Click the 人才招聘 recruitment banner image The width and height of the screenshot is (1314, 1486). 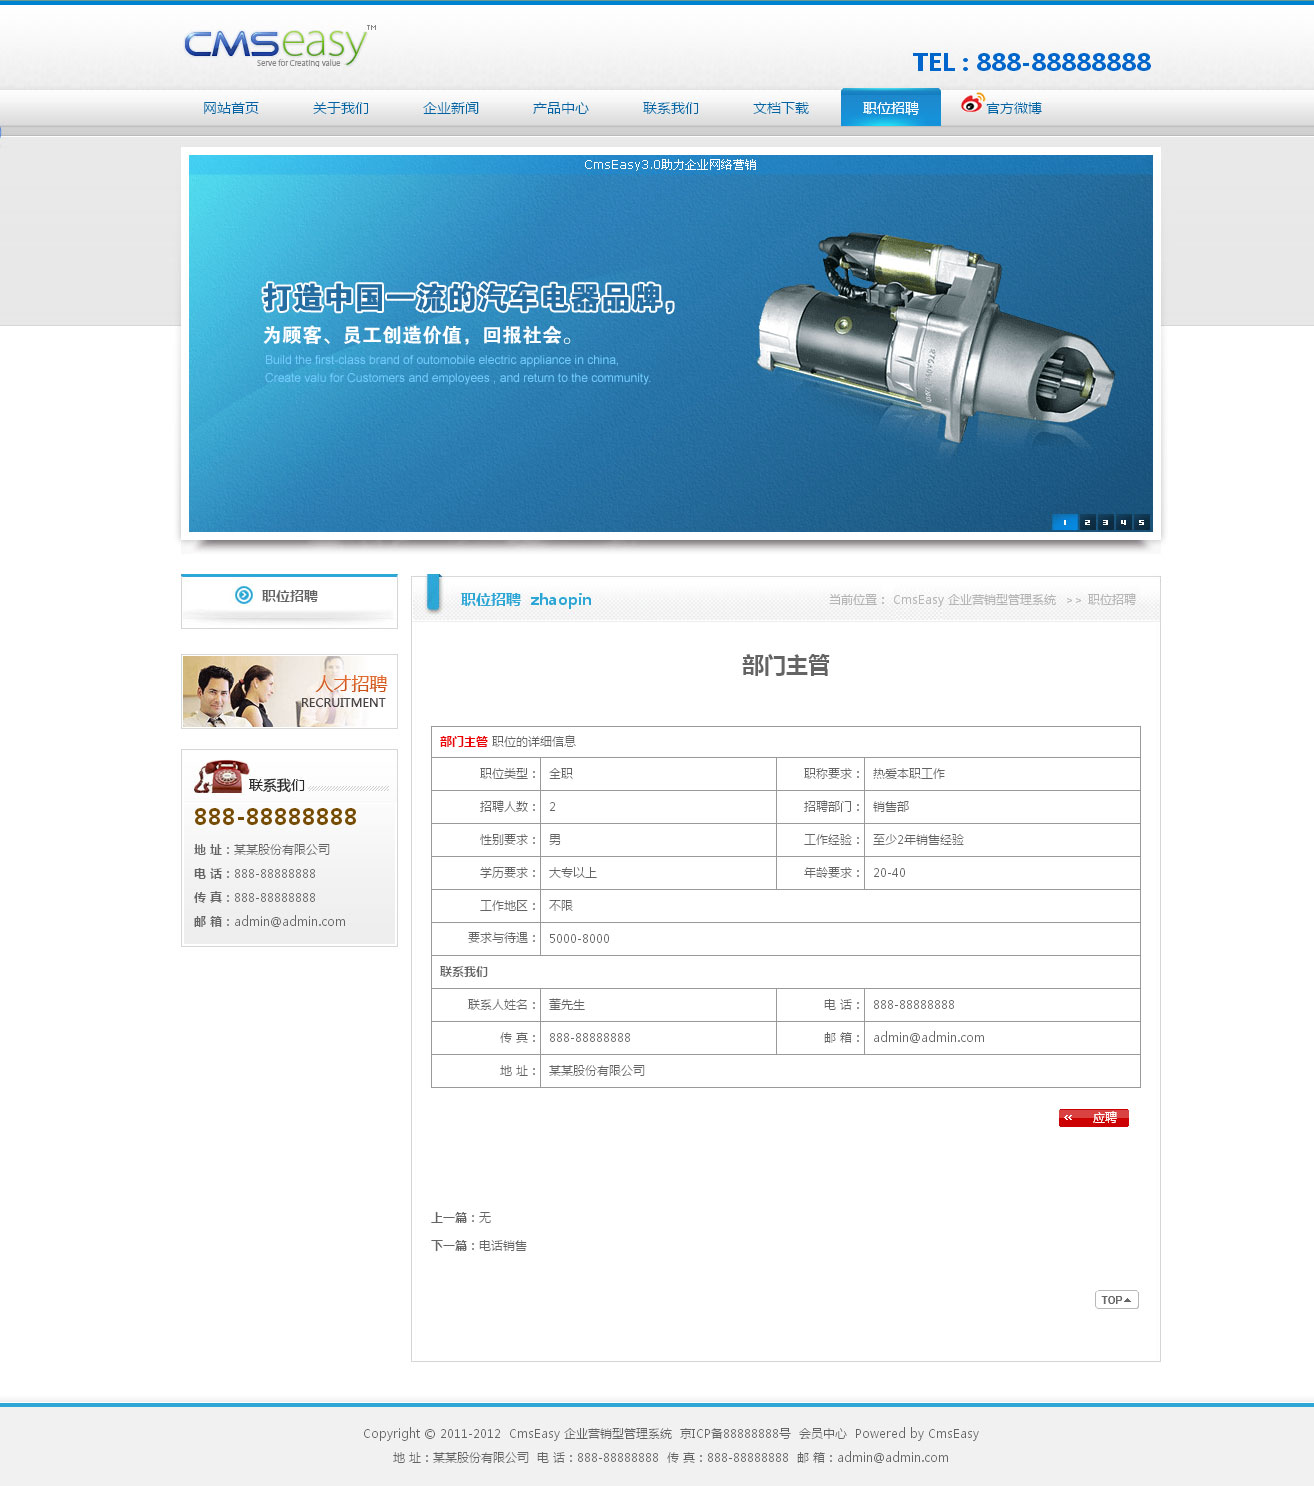pyautogui.click(x=289, y=691)
